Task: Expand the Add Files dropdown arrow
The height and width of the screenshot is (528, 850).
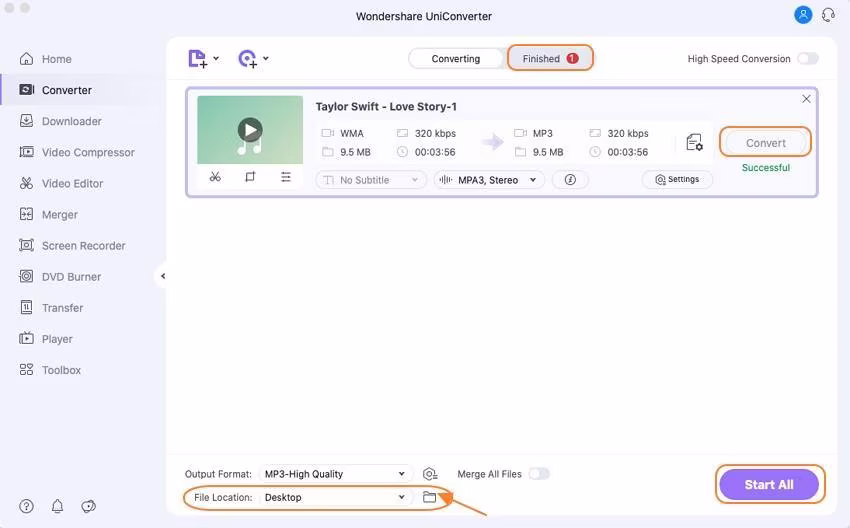Action: click(x=216, y=59)
